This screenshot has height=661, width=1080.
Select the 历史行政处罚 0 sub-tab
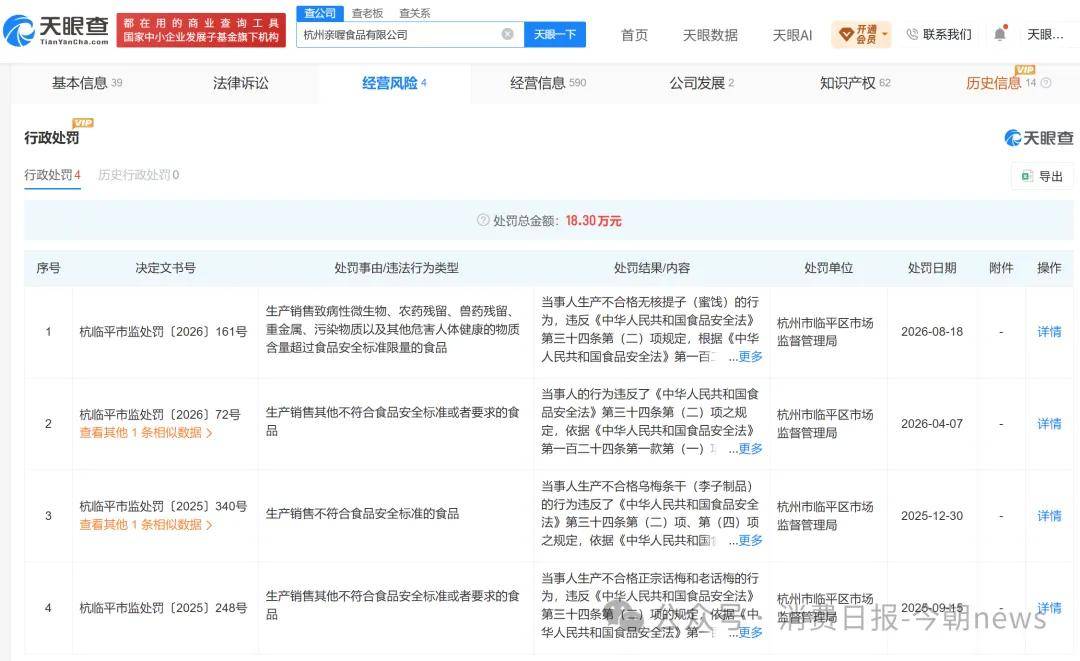coord(138,175)
